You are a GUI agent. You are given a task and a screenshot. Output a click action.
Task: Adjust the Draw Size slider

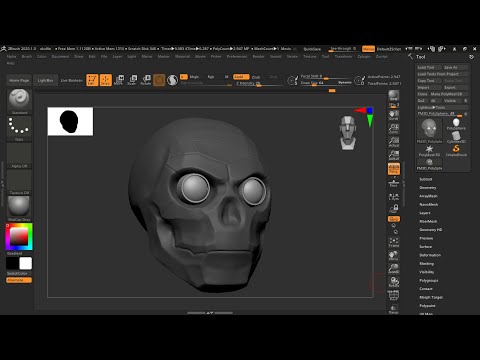point(326,83)
